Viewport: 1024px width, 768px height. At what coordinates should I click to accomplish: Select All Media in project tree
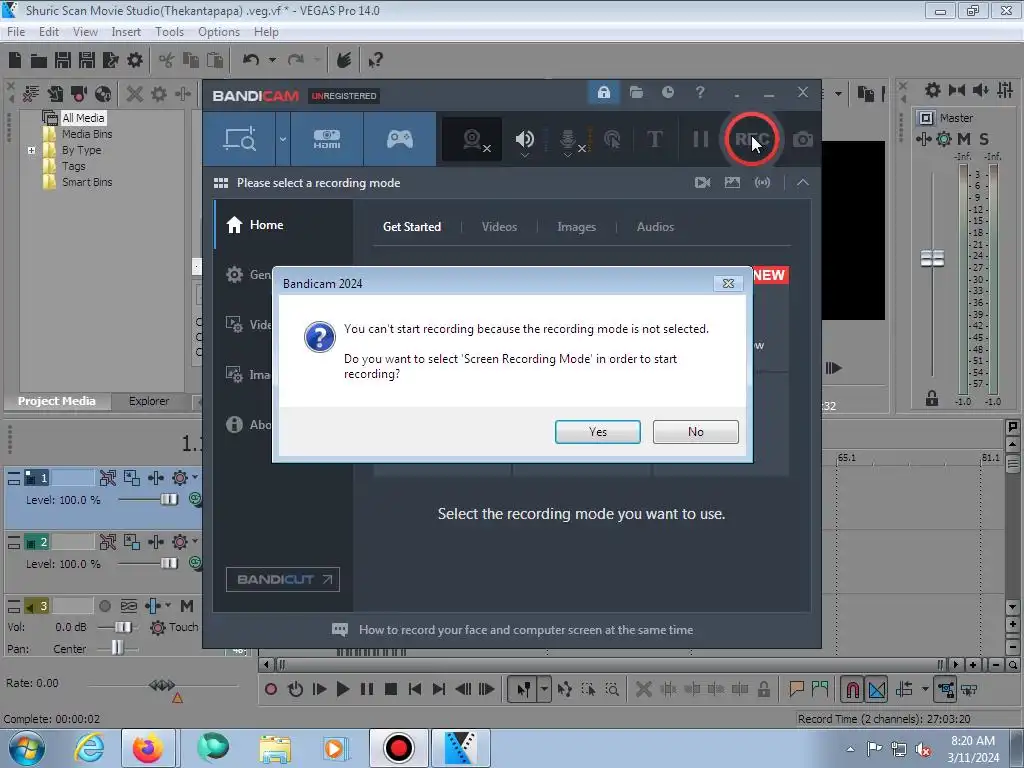[83, 118]
